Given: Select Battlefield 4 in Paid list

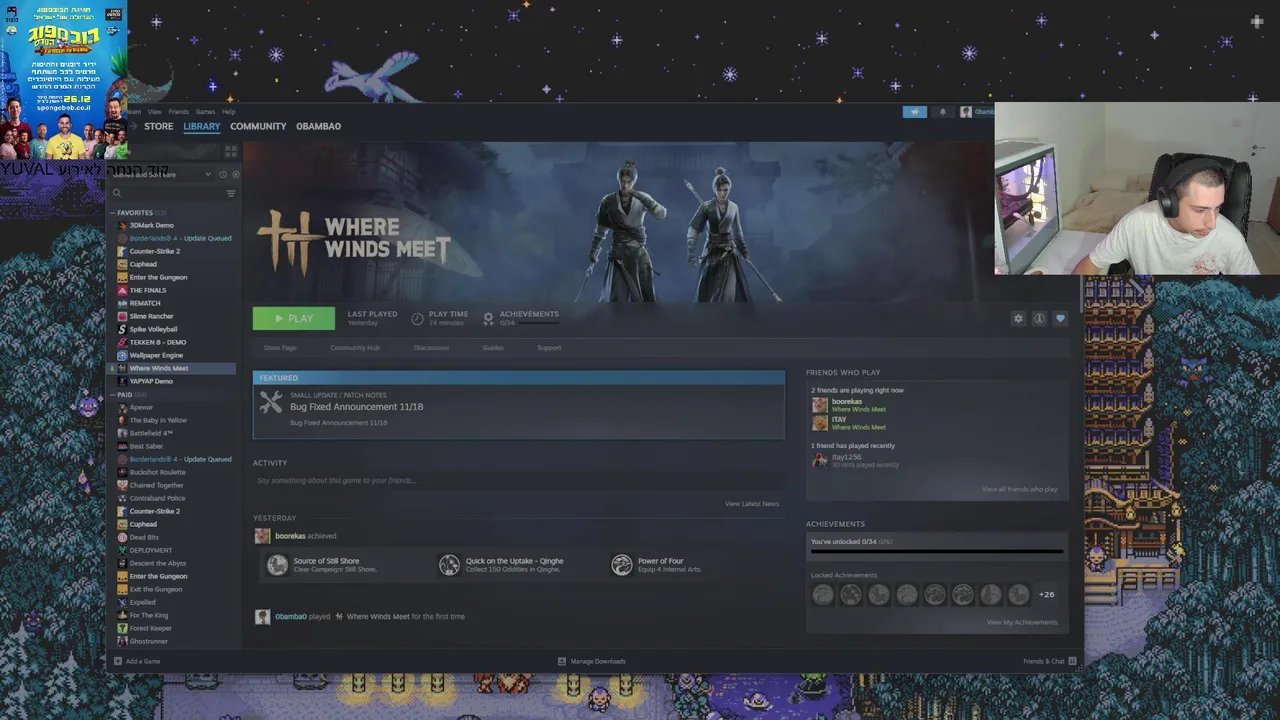Looking at the screenshot, I should 151,433.
